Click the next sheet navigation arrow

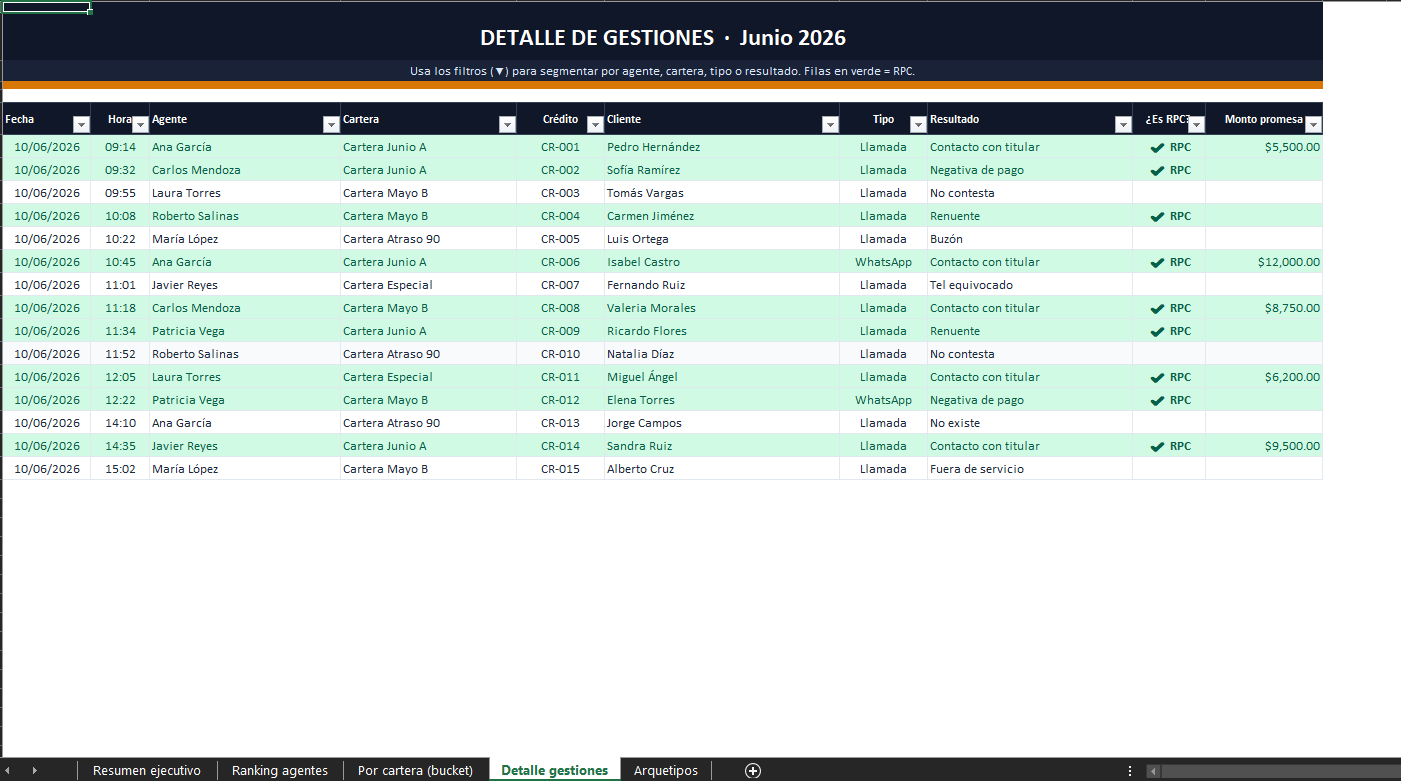pos(35,770)
